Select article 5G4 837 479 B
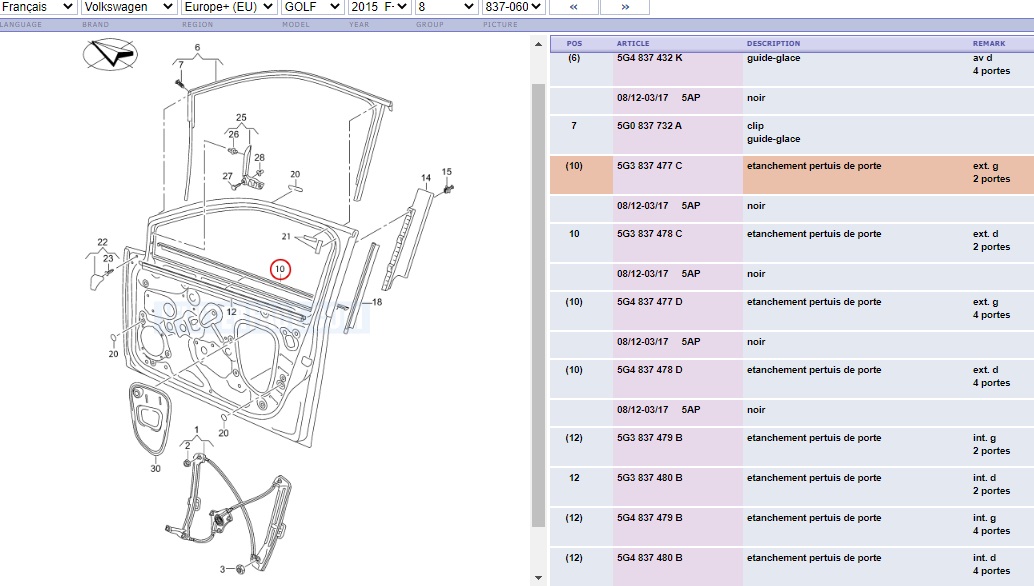 [650, 518]
